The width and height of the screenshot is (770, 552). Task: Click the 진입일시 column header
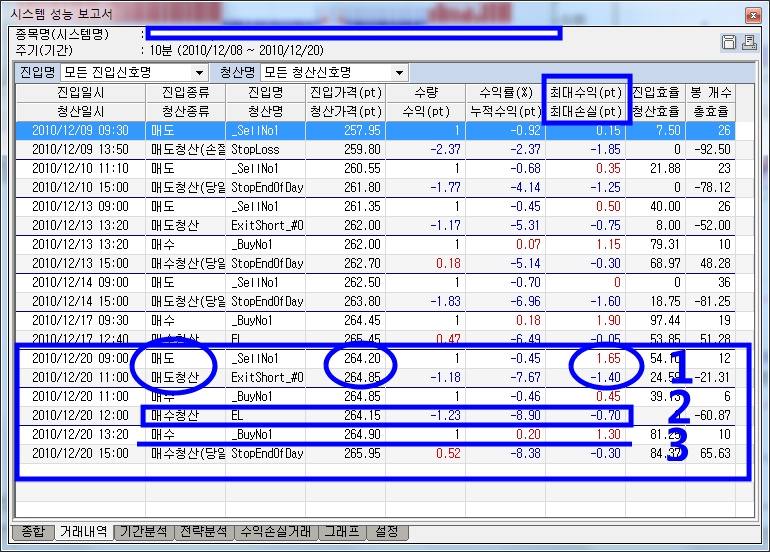(81, 93)
